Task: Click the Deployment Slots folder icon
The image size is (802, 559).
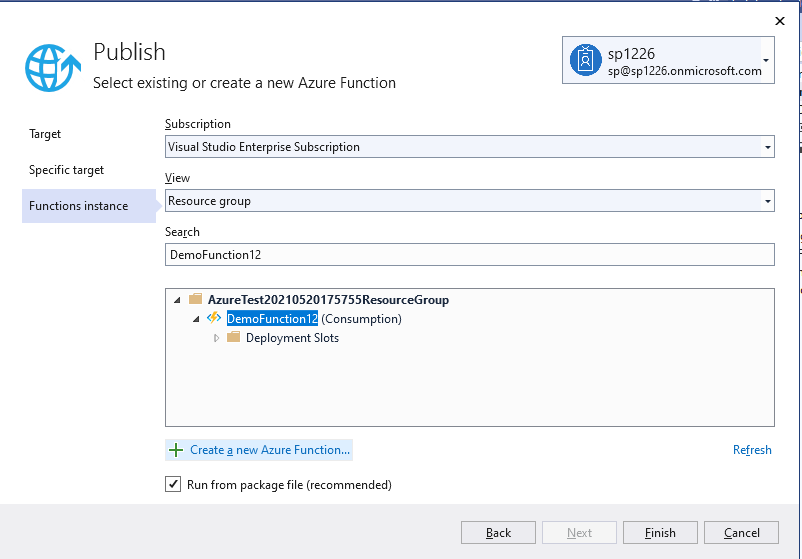Action: tap(233, 337)
